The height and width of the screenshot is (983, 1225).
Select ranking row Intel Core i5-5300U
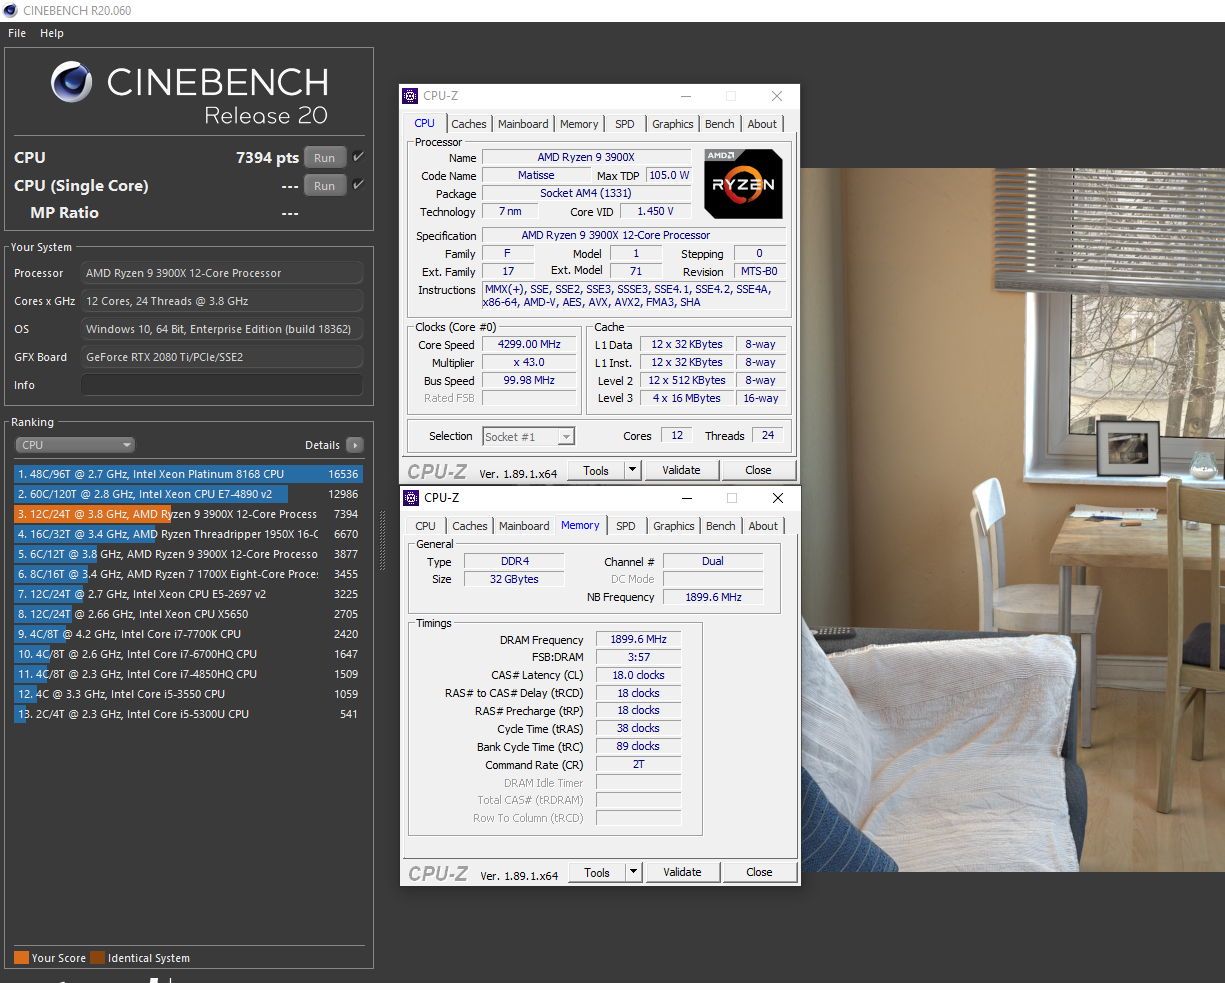tap(188, 714)
